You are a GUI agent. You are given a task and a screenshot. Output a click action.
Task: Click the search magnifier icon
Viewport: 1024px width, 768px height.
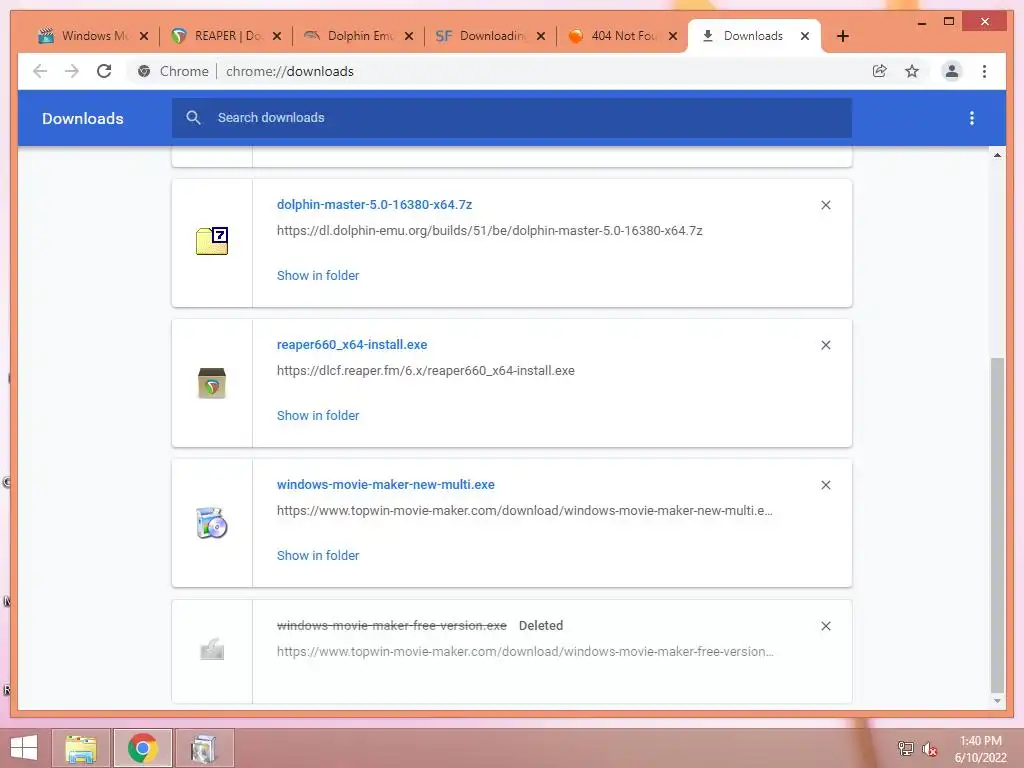193,118
